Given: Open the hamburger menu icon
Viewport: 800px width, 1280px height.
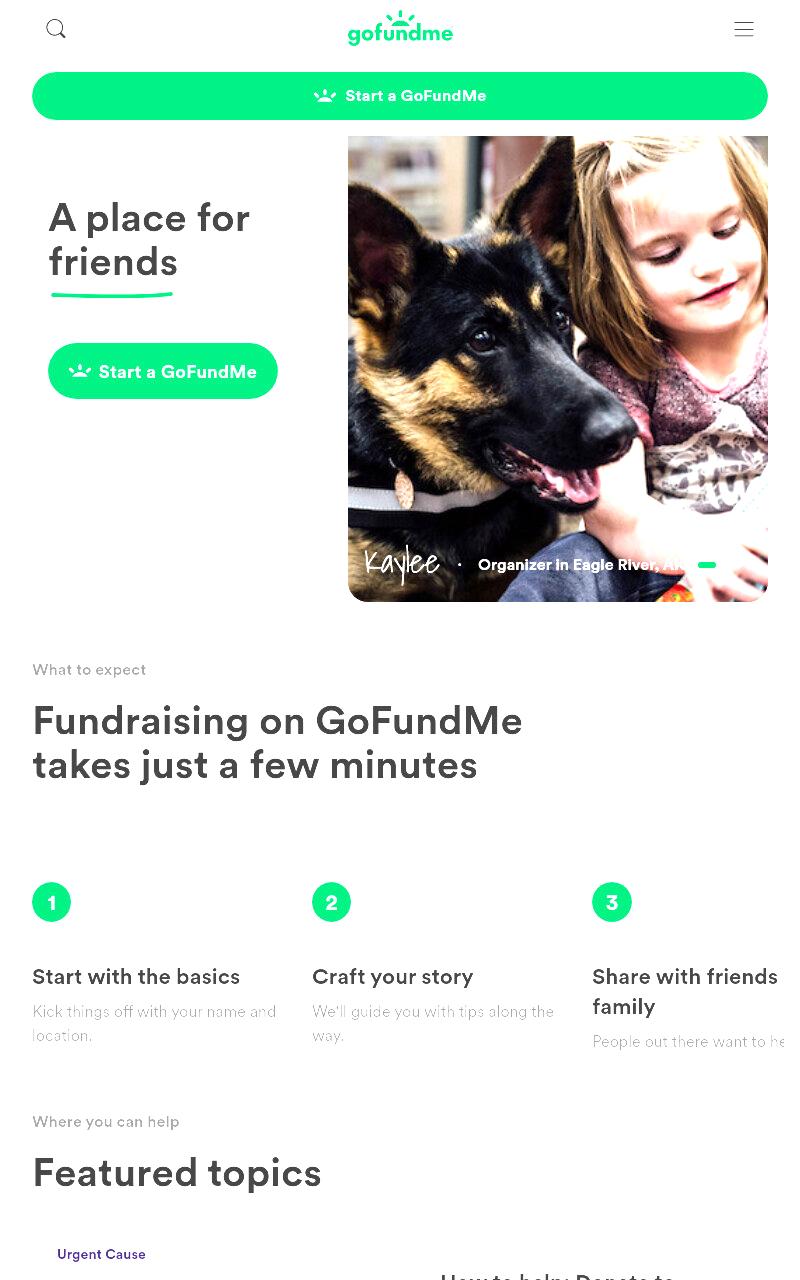Looking at the screenshot, I should 744,29.
